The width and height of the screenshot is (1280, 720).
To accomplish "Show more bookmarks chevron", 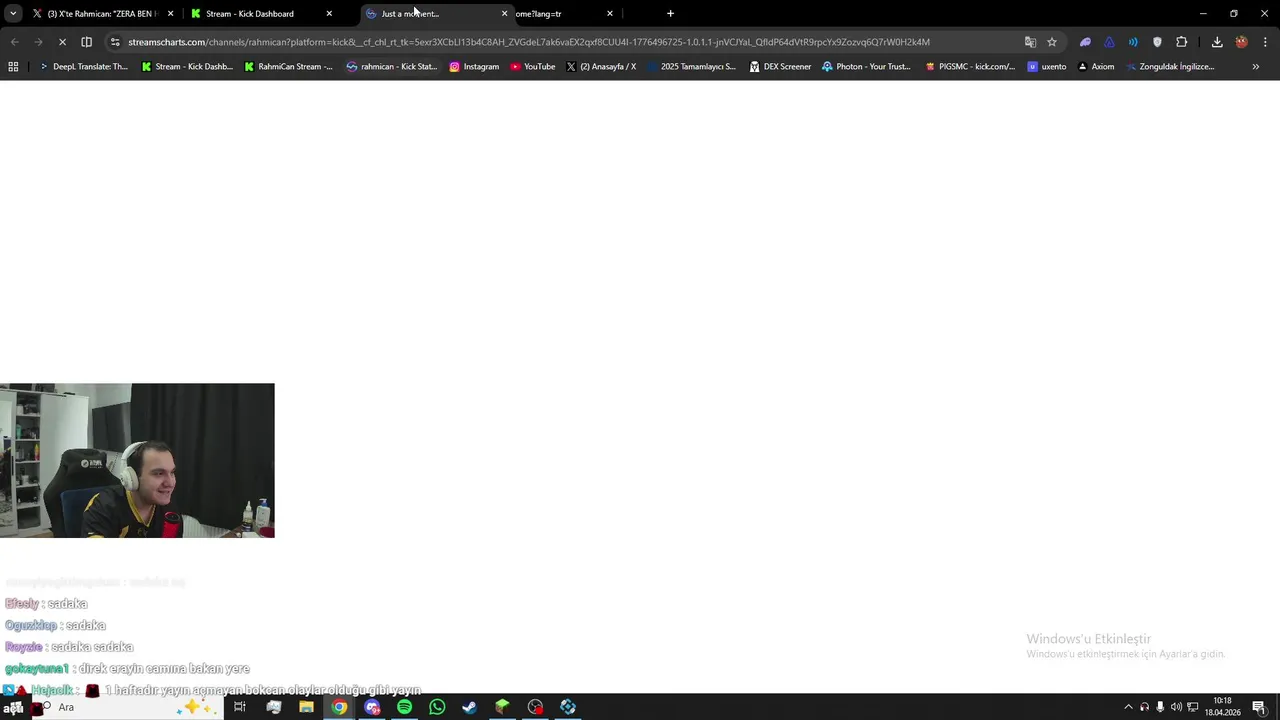I will [1255, 67].
